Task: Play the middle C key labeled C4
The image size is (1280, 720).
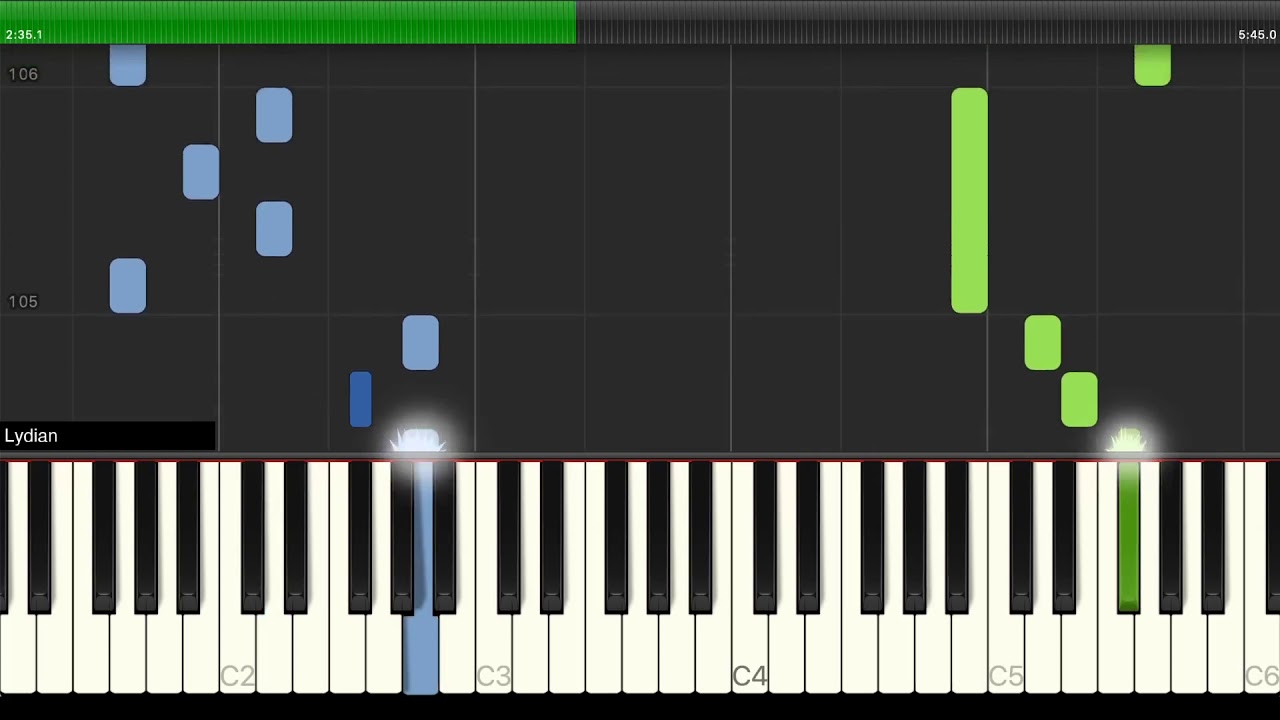Action: click(x=749, y=650)
